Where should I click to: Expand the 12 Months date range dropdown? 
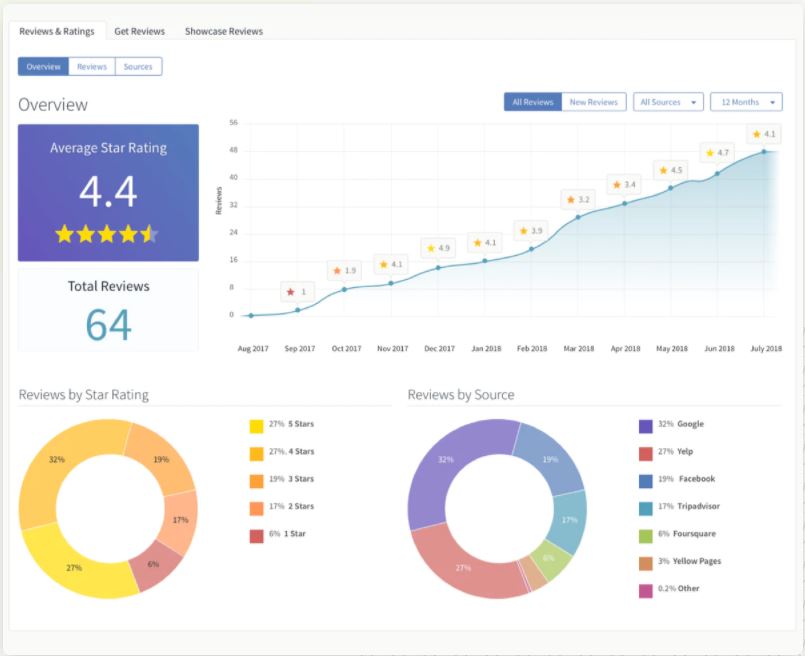pos(746,101)
